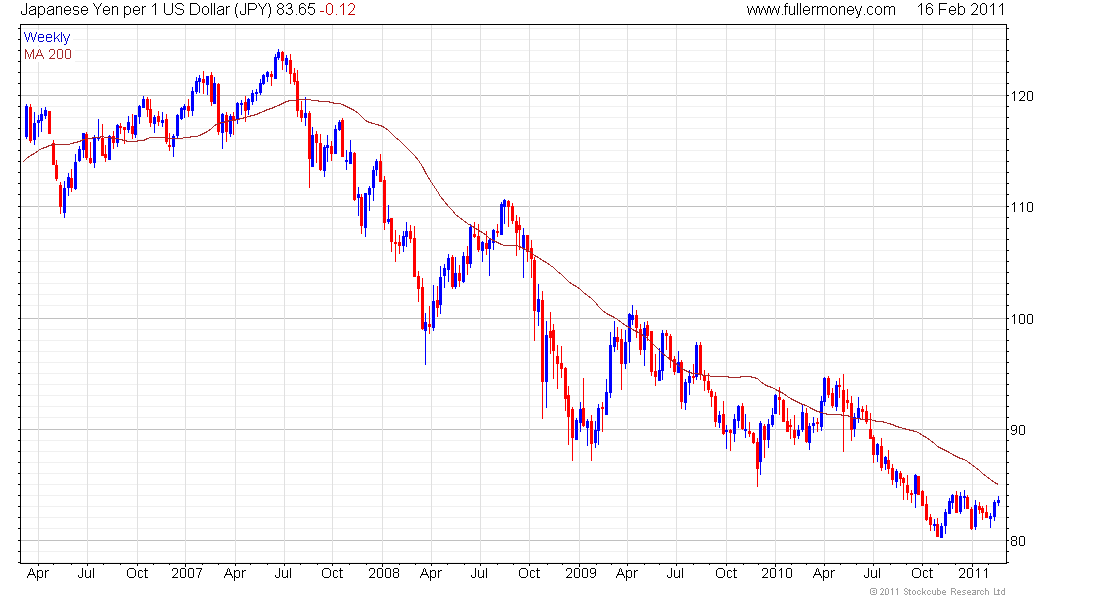Click the last candlestick at chart's right edge
1100x600 pixels.
pyautogui.click(x=998, y=500)
